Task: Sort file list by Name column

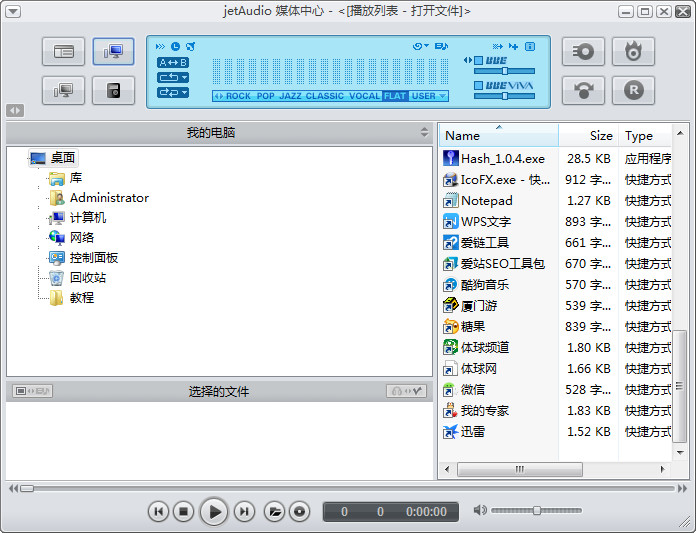Action: 499,135
